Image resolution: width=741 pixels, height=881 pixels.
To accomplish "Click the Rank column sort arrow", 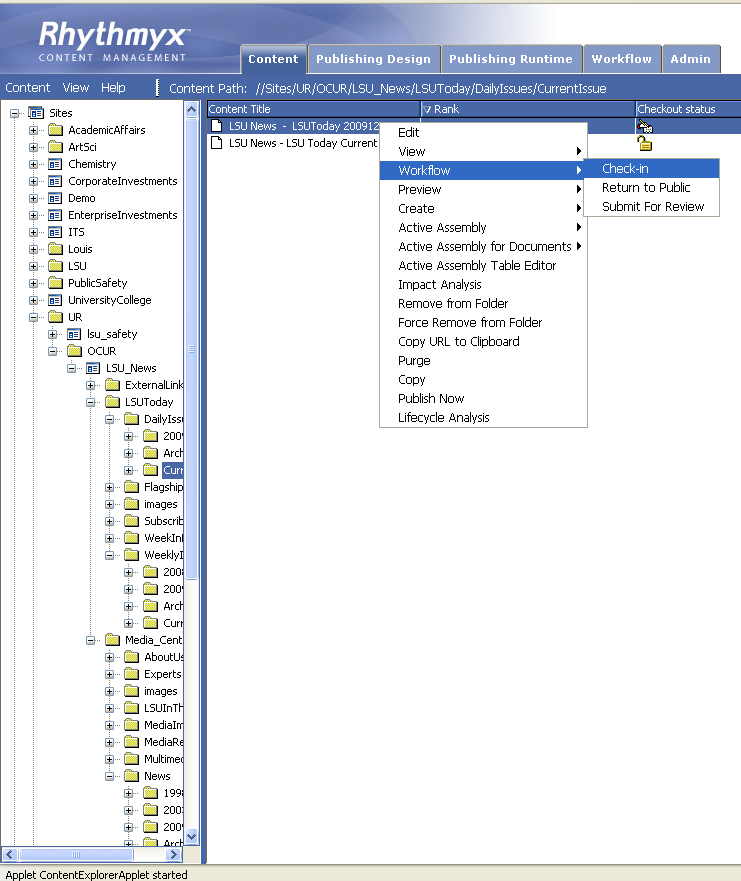I will point(427,110).
